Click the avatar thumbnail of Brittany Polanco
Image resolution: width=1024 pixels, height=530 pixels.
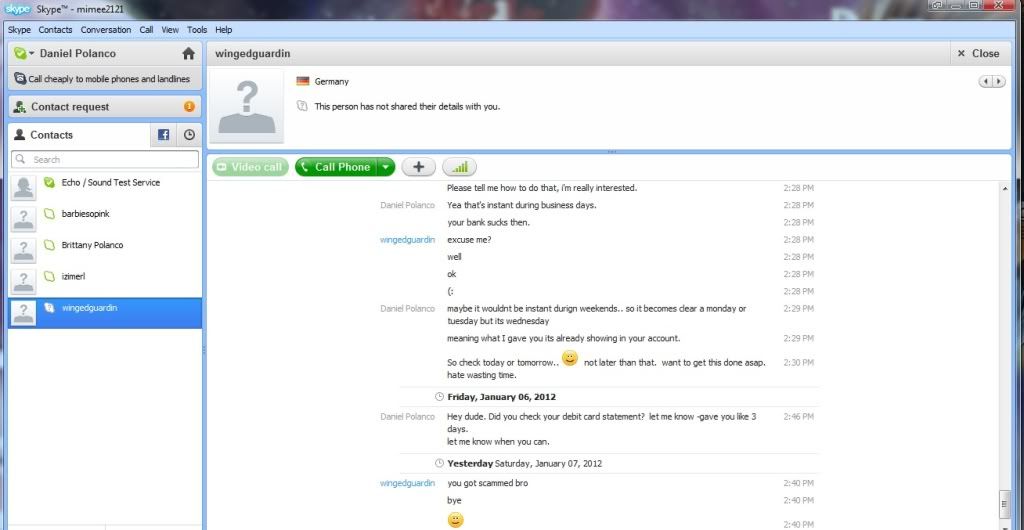(24, 251)
